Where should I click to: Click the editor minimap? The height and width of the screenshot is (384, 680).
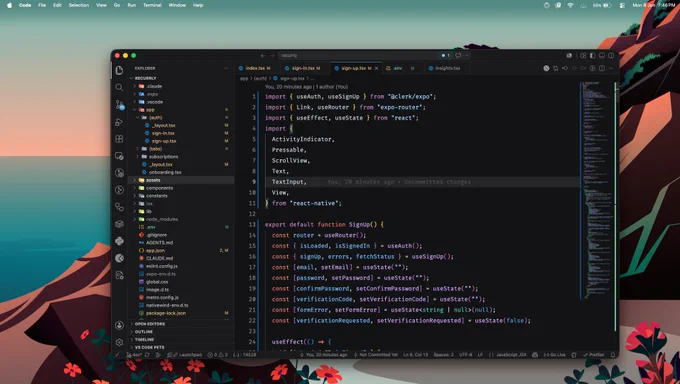click(597, 190)
